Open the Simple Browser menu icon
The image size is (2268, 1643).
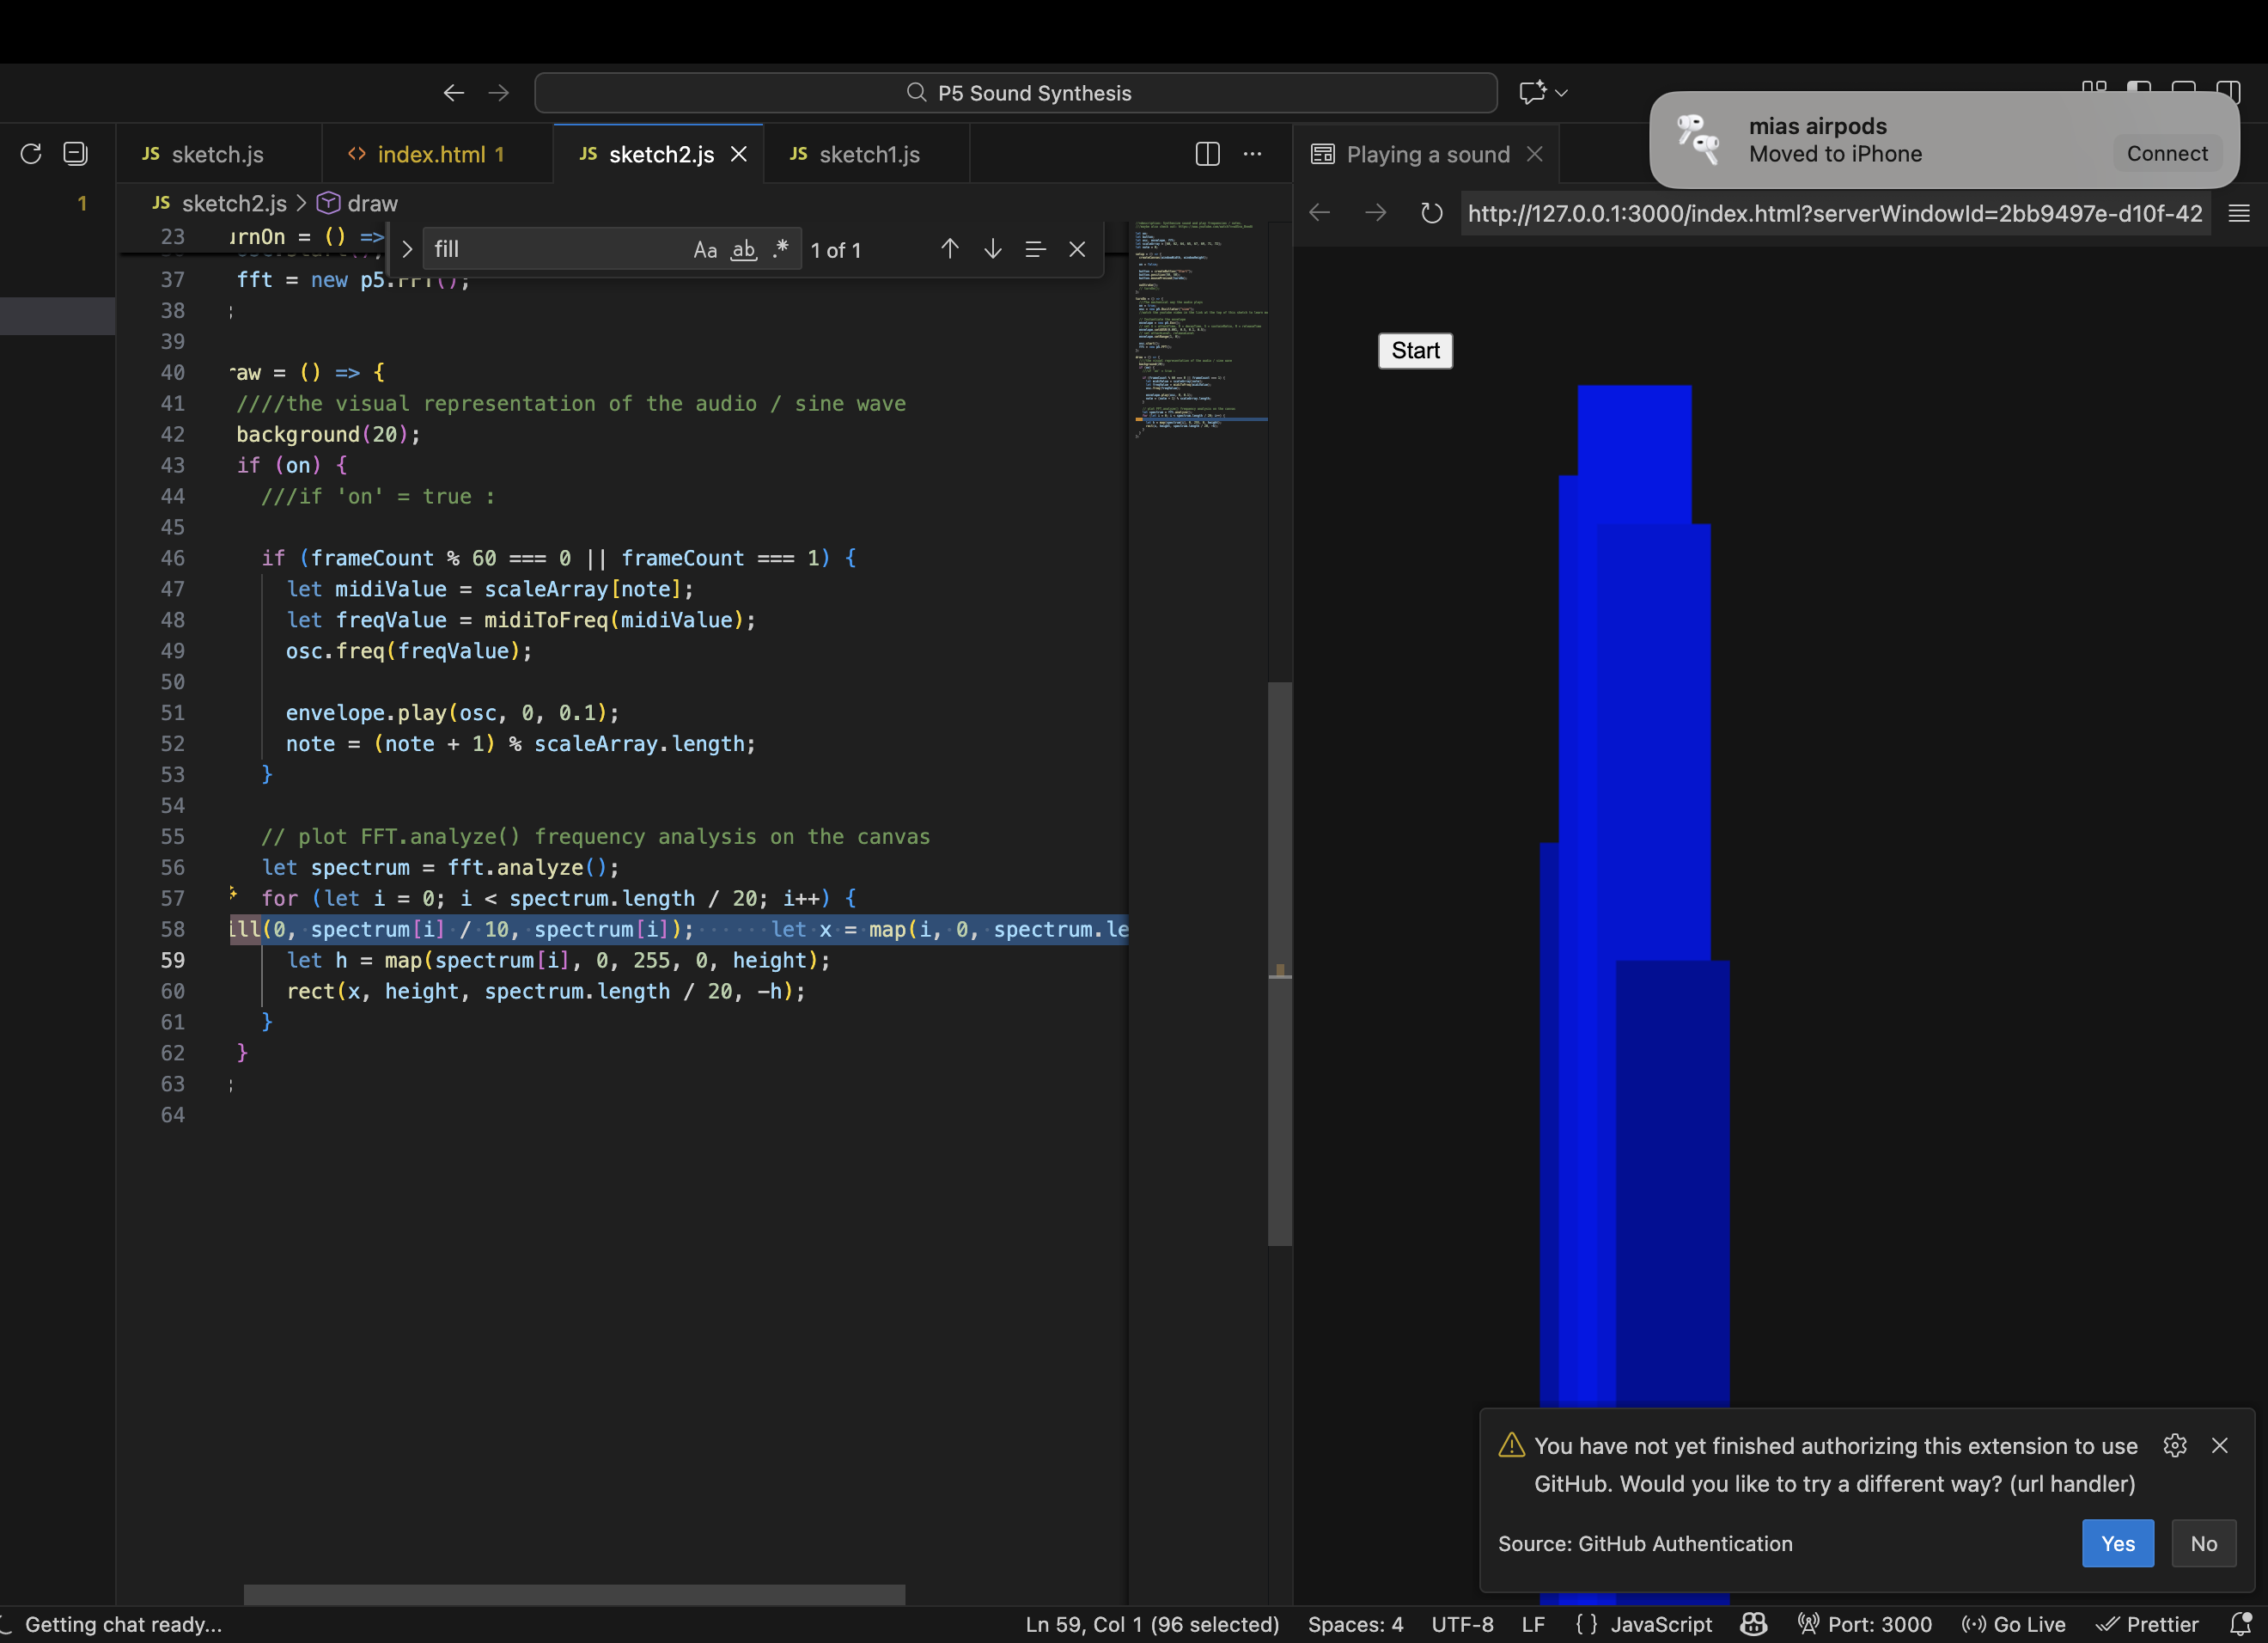pos(2238,212)
